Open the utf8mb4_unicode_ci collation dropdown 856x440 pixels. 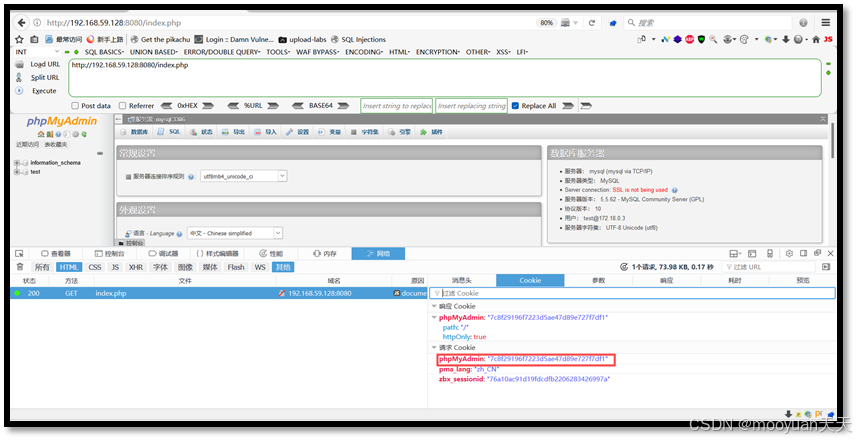click(243, 176)
